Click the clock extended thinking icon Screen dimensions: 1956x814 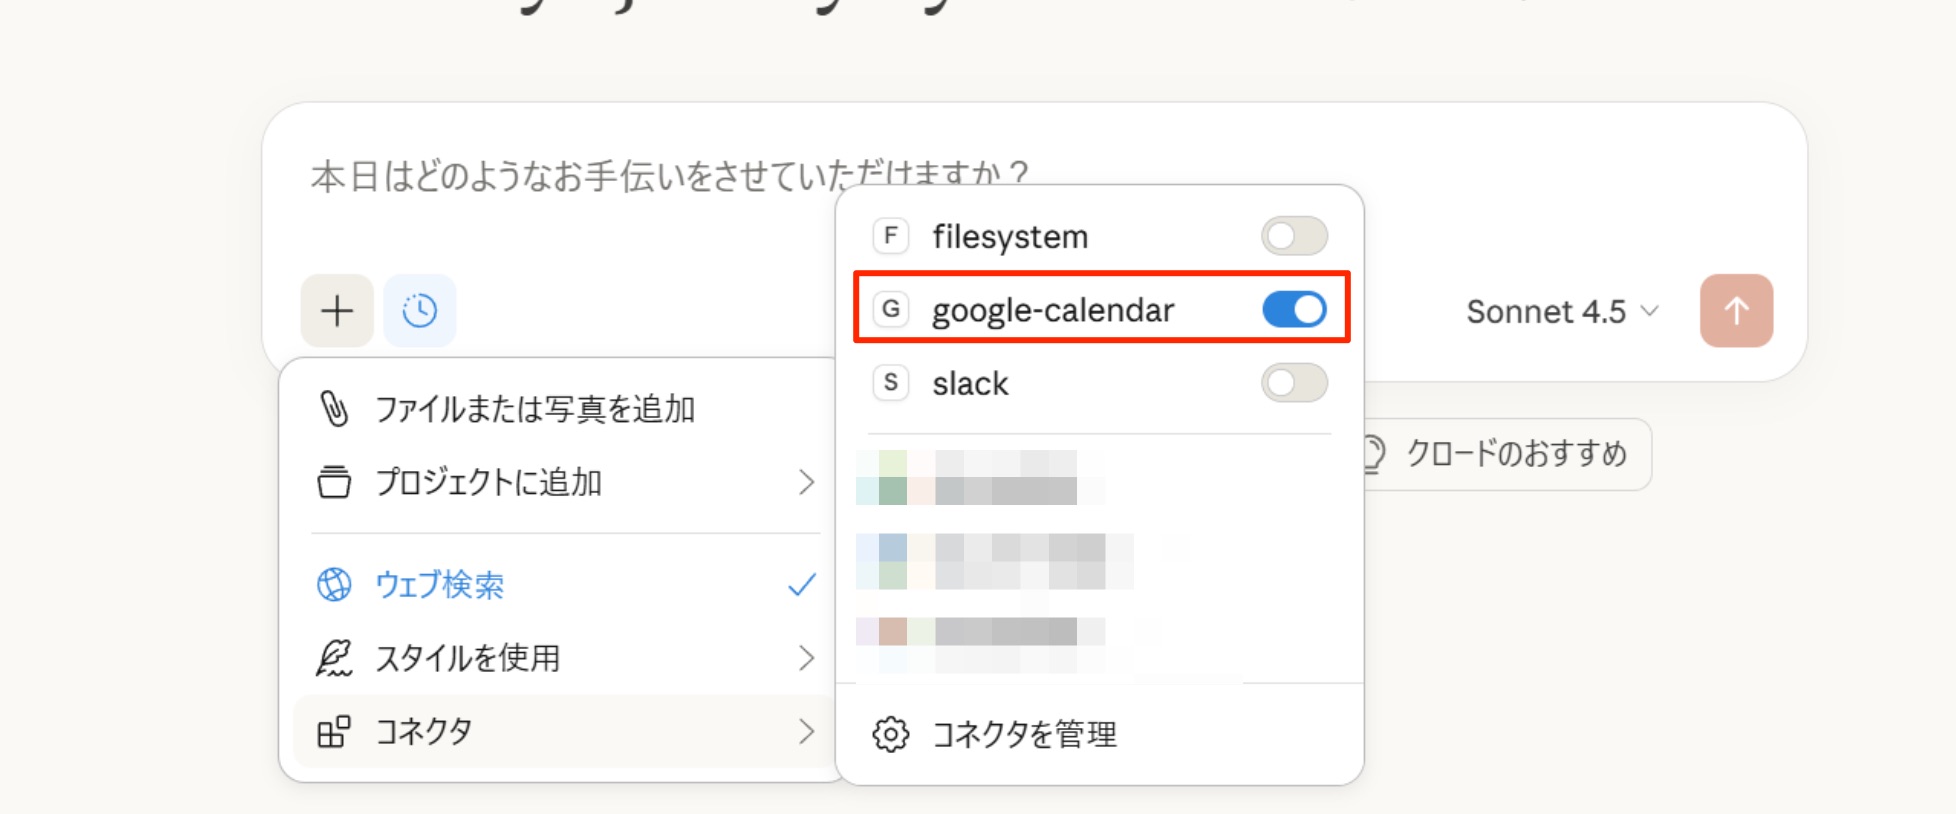420,311
